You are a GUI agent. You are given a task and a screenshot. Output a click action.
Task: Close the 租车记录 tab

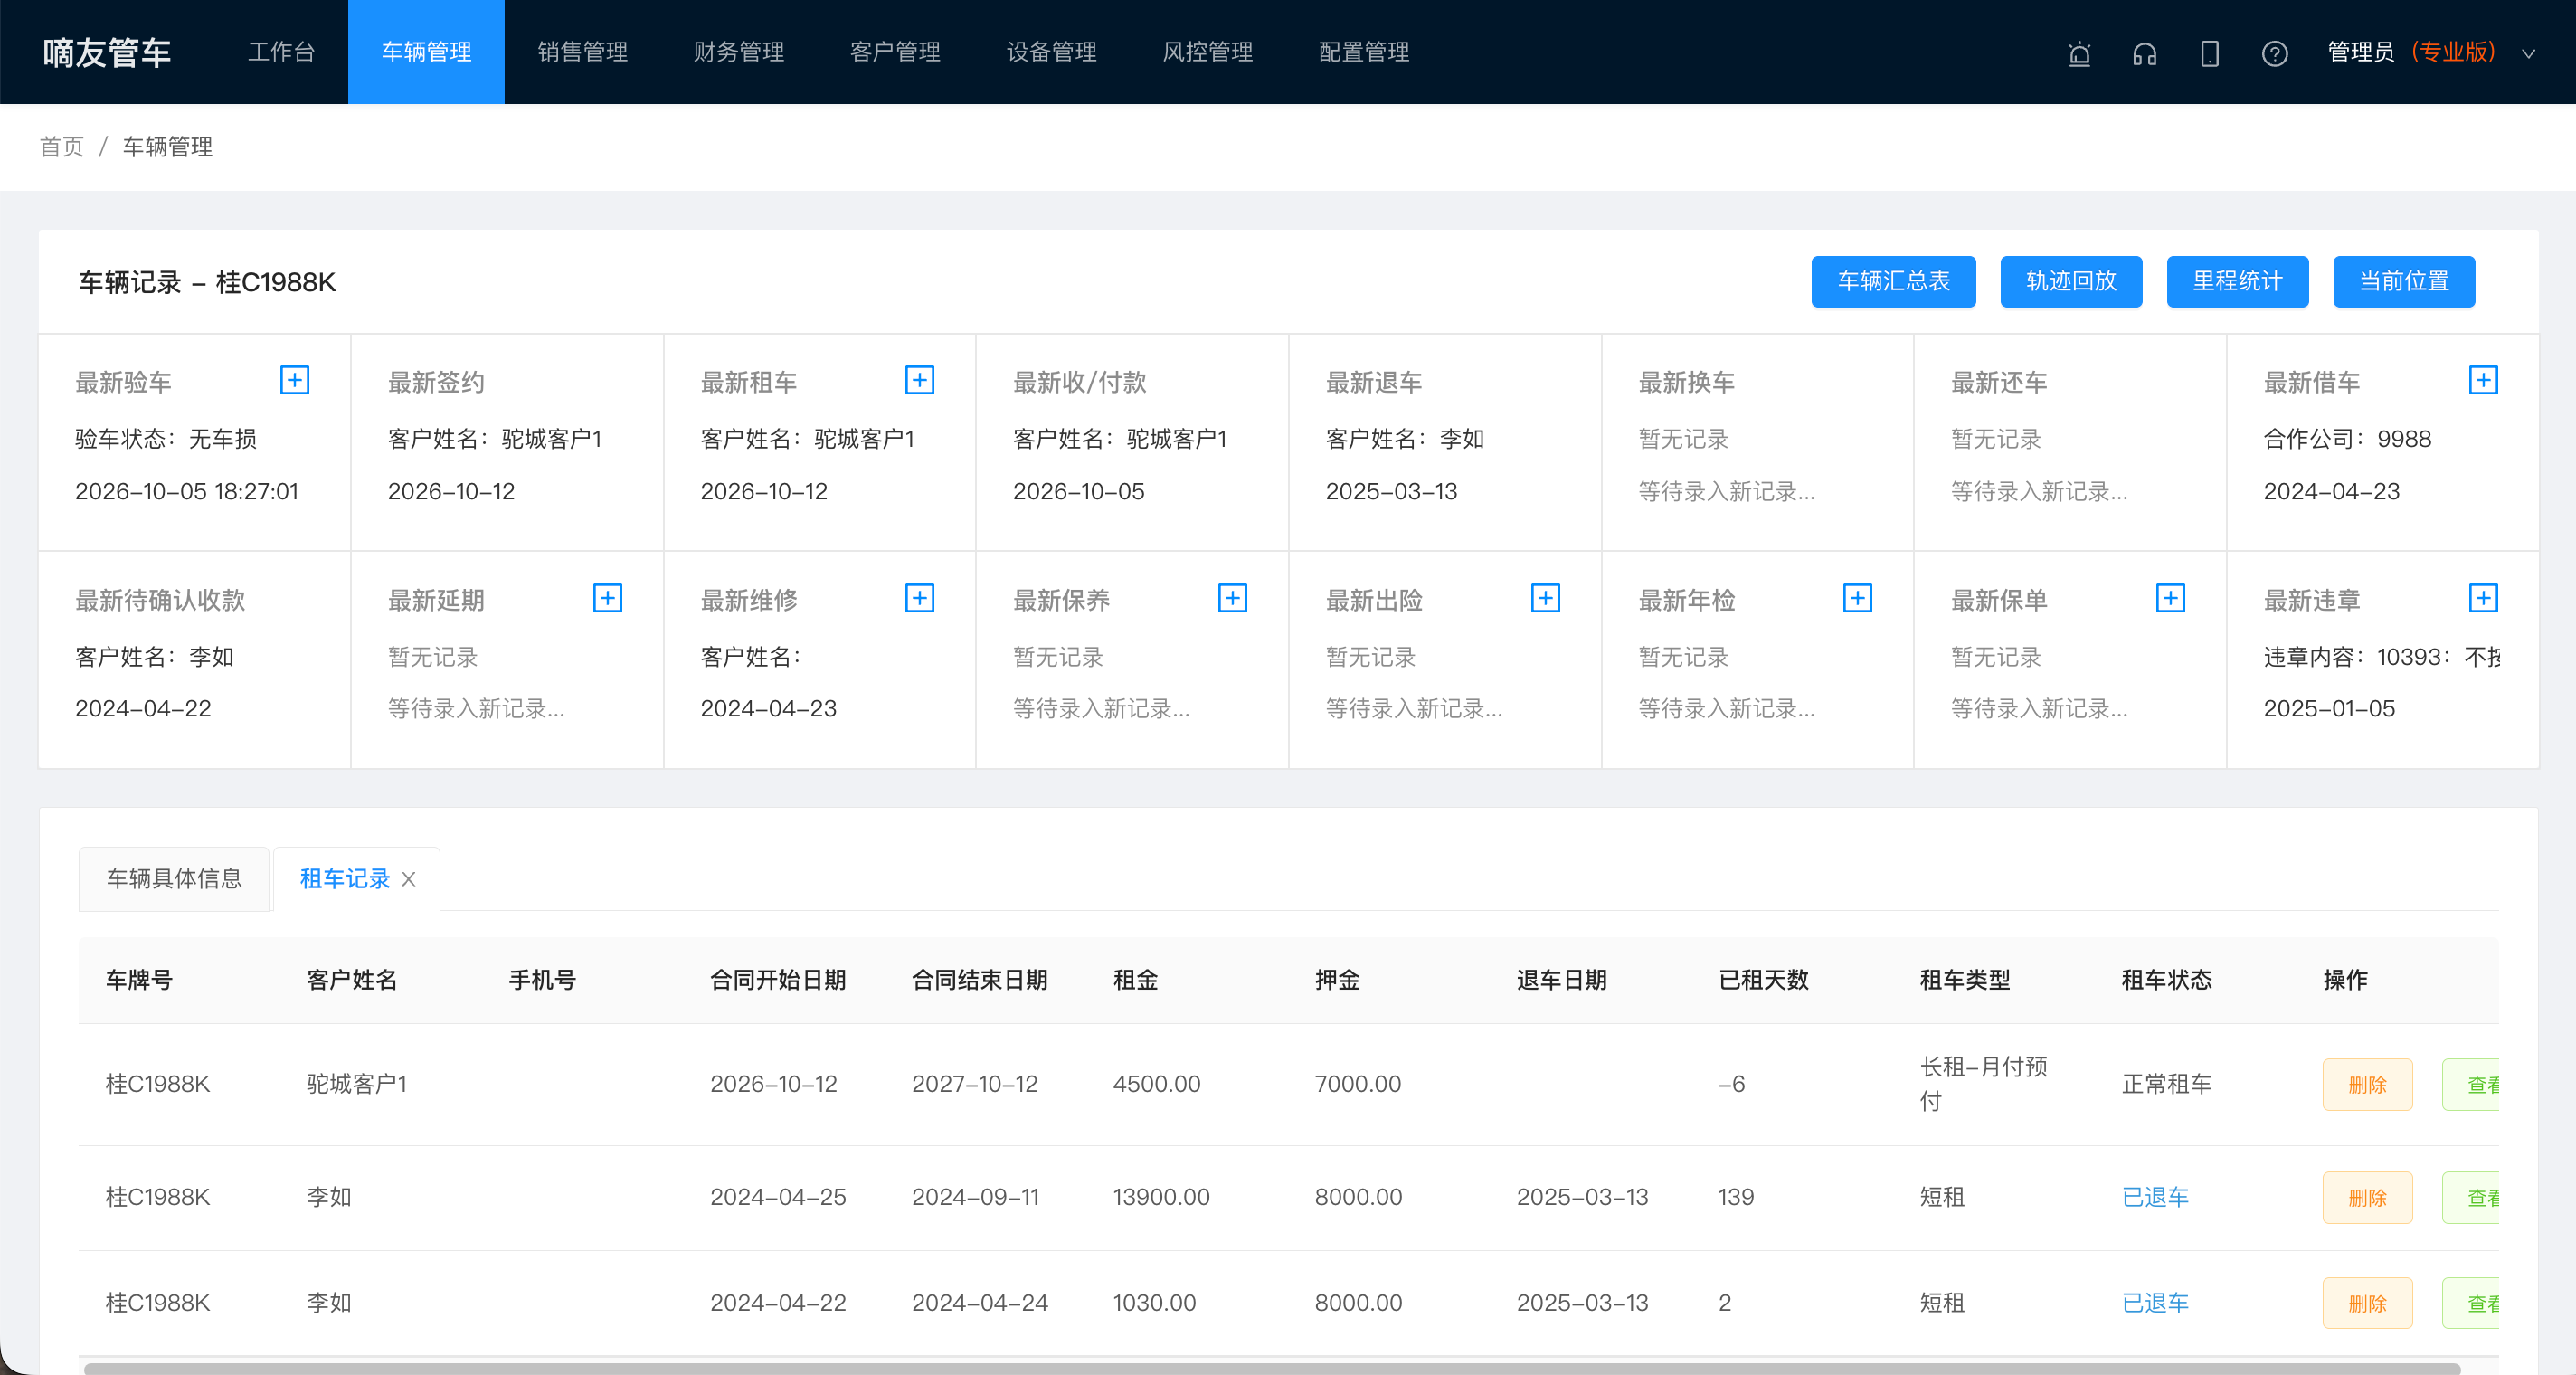(x=408, y=879)
